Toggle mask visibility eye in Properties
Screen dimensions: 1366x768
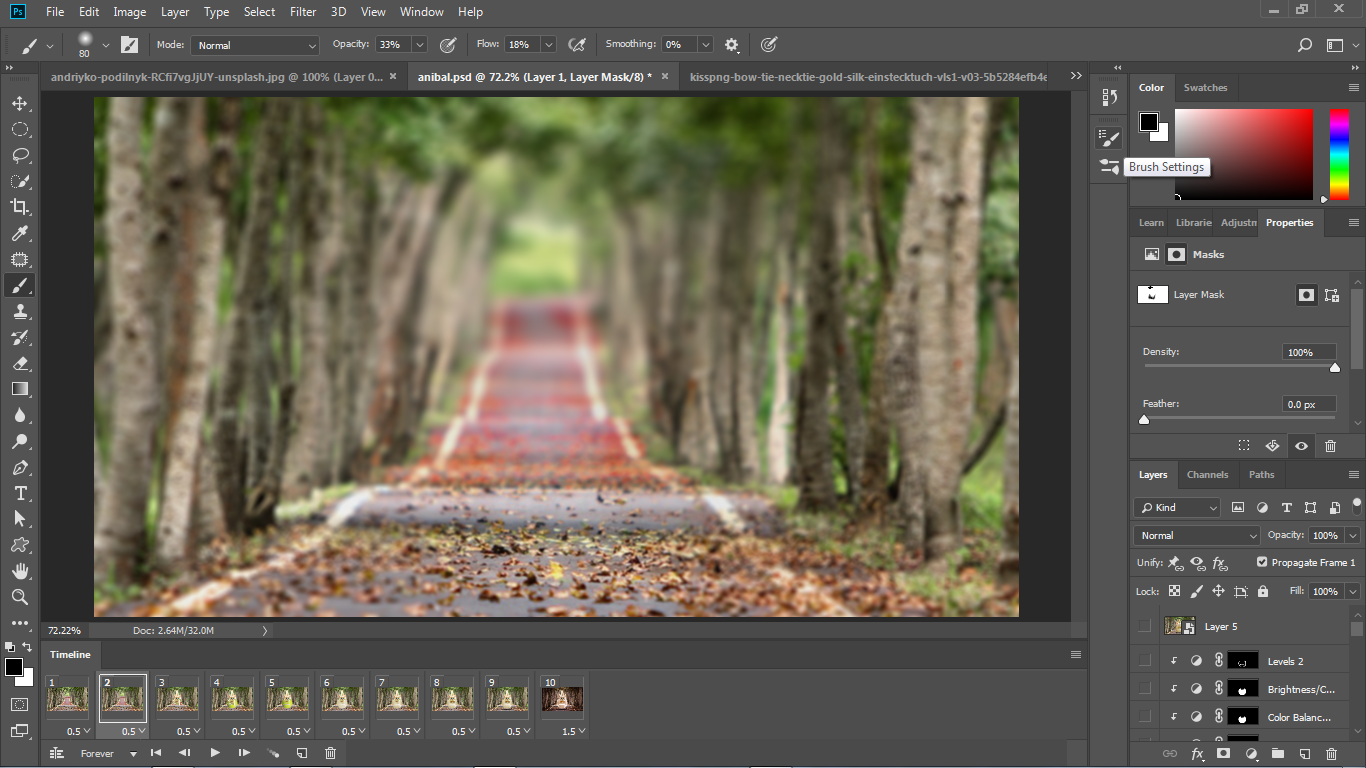(x=1301, y=446)
